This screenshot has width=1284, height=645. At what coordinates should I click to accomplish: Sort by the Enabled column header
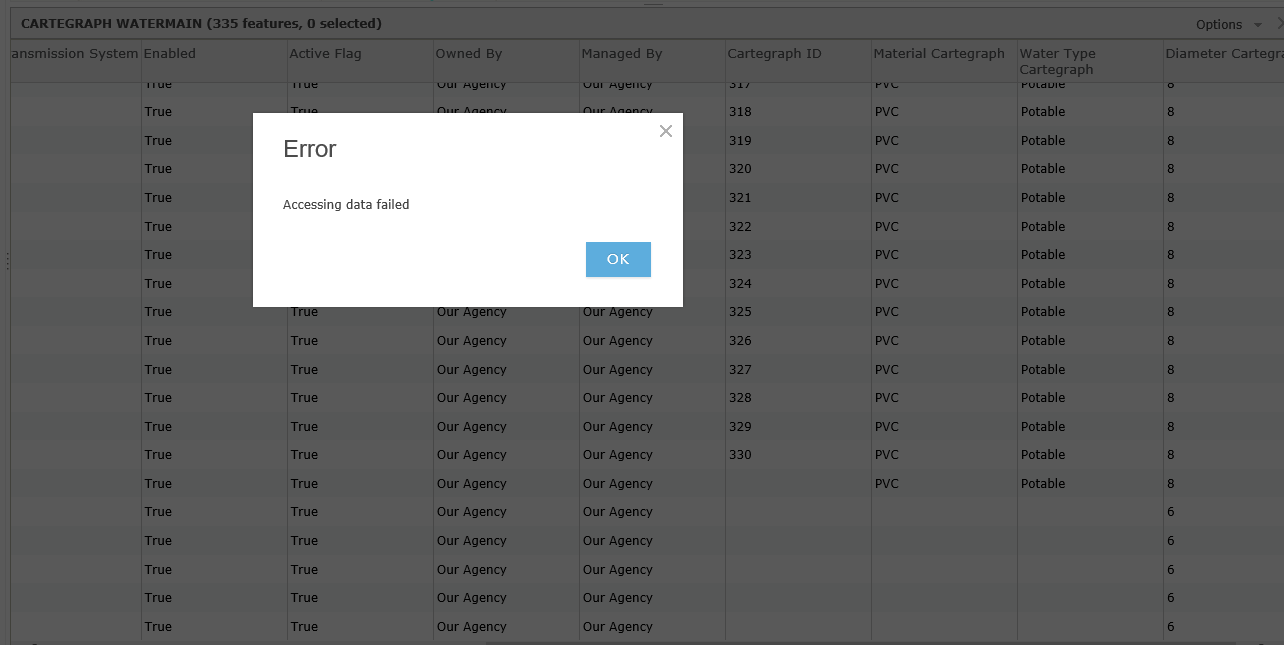[170, 54]
